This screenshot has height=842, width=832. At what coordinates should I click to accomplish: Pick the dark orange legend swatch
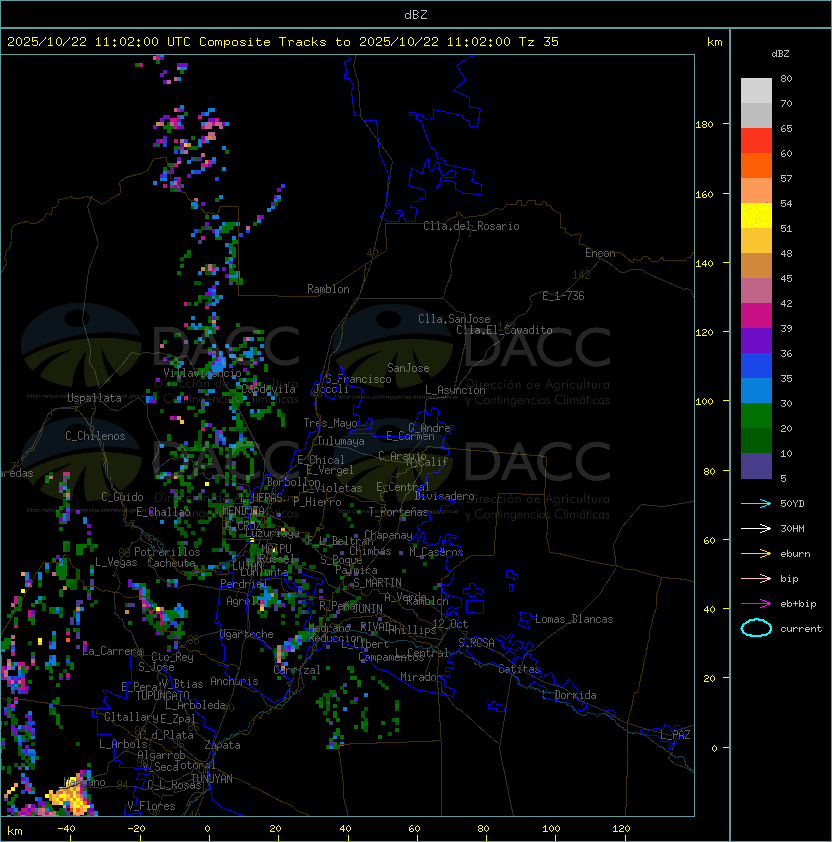pos(756,165)
